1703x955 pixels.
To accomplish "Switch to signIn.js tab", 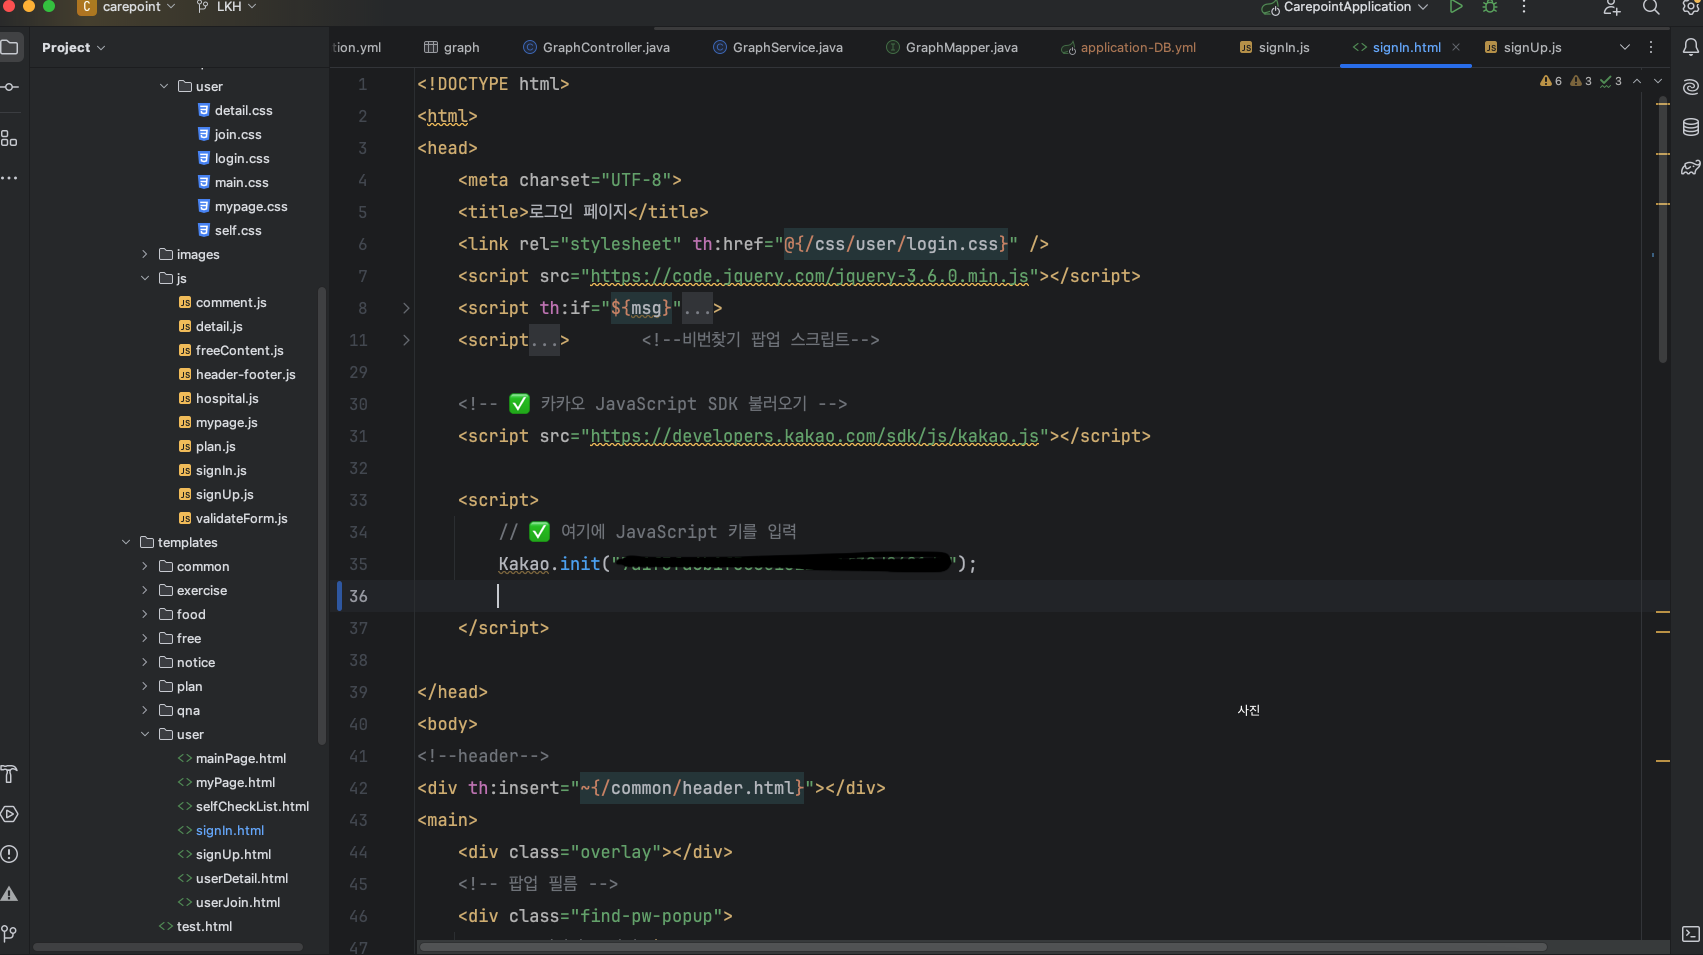I will (x=1274, y=47).
